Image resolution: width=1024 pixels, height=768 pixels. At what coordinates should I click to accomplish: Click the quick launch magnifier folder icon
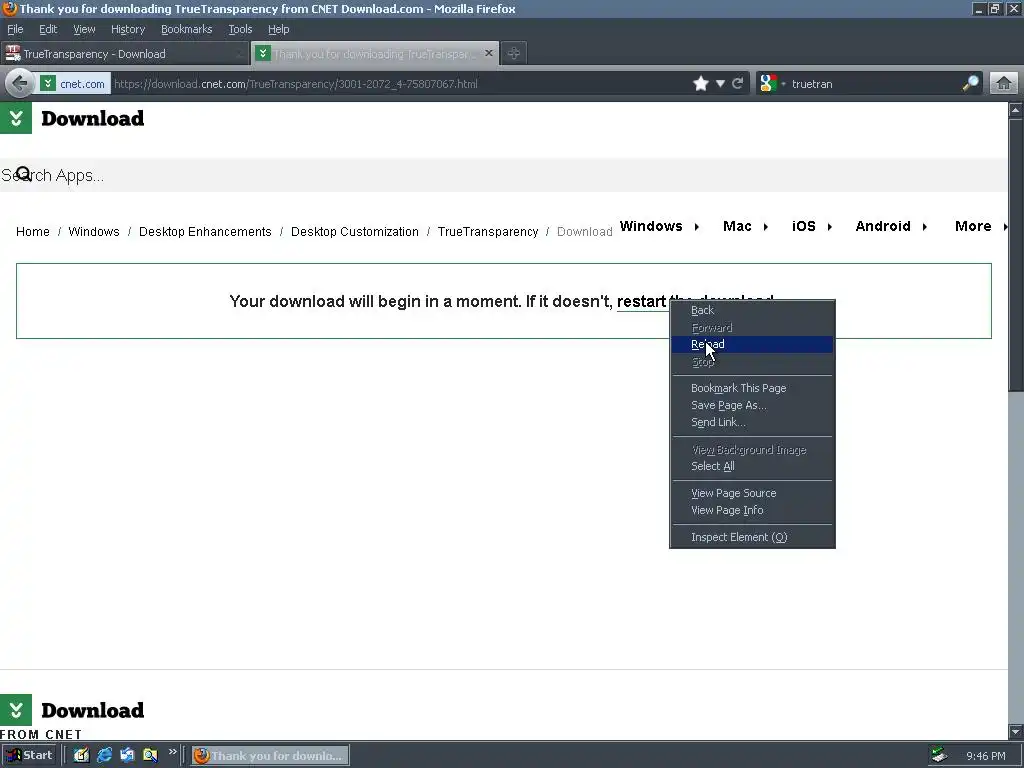150,756
